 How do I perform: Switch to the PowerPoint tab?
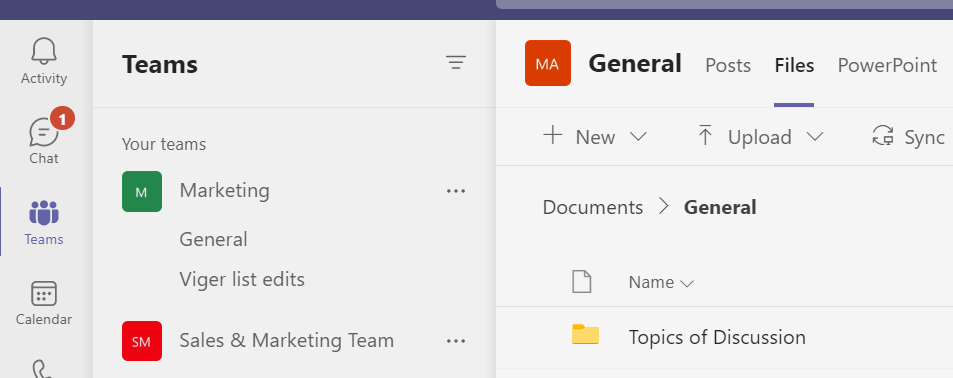pyautogui.click(x=887, y=66)
